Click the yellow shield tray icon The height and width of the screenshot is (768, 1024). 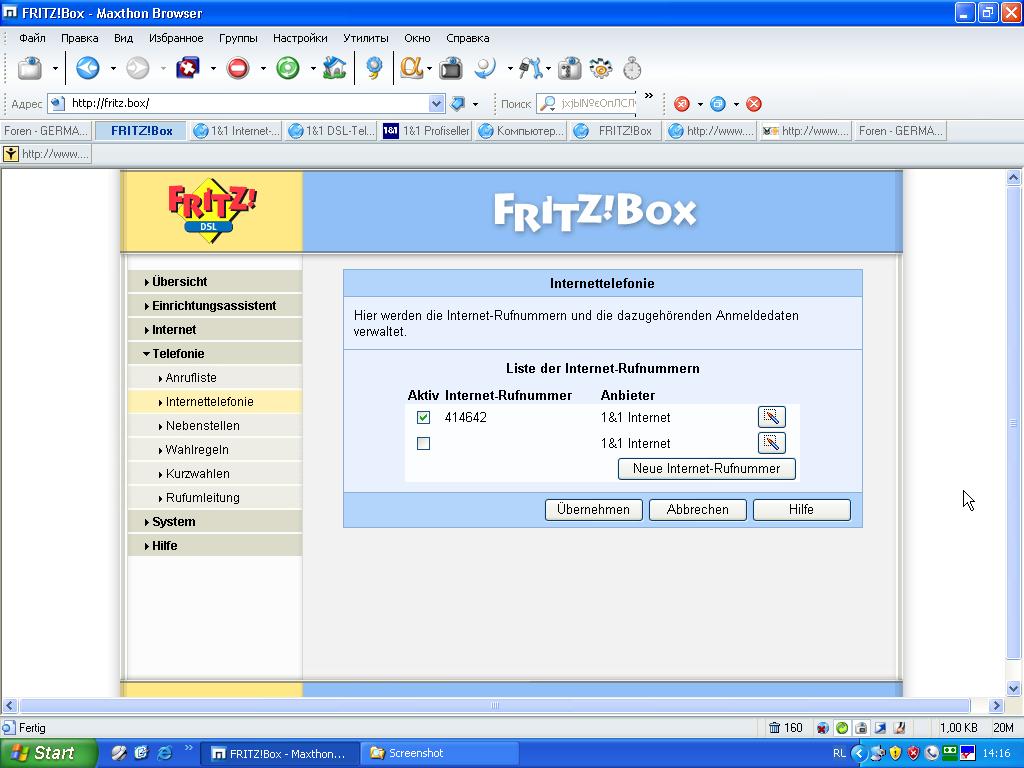[x=895, y=753]
